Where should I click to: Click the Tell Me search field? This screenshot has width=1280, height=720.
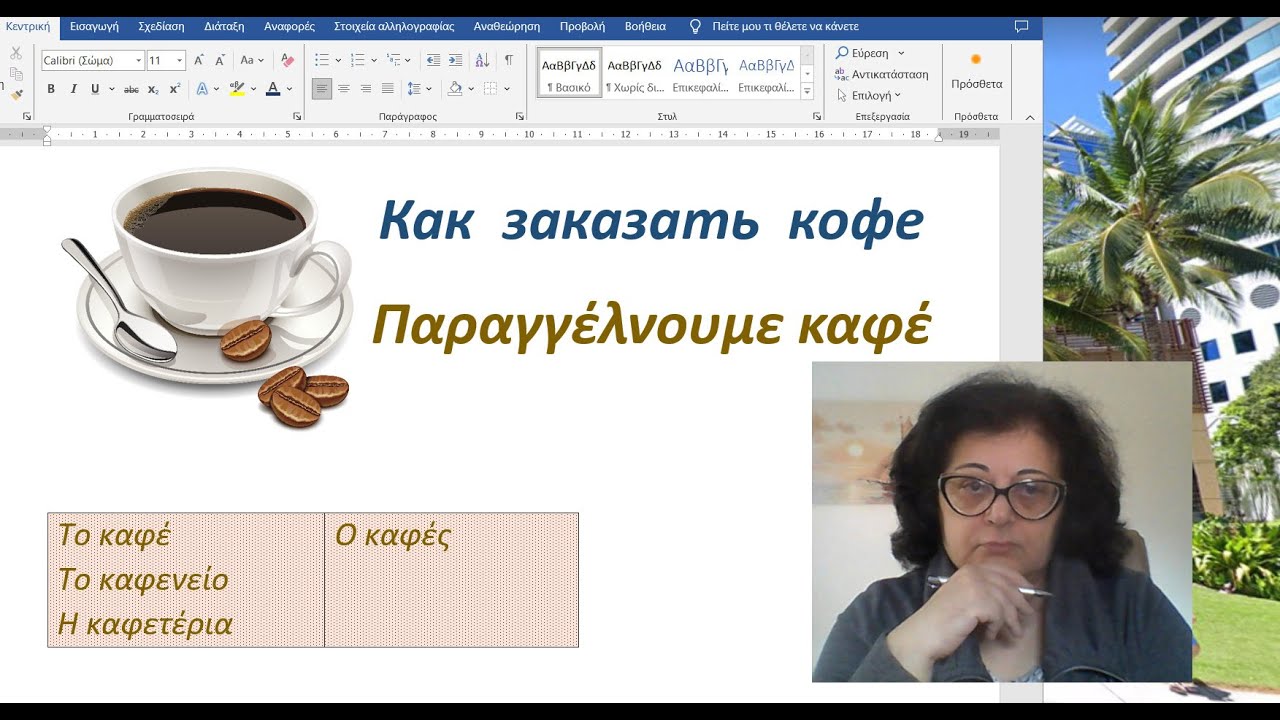(785, 26)
